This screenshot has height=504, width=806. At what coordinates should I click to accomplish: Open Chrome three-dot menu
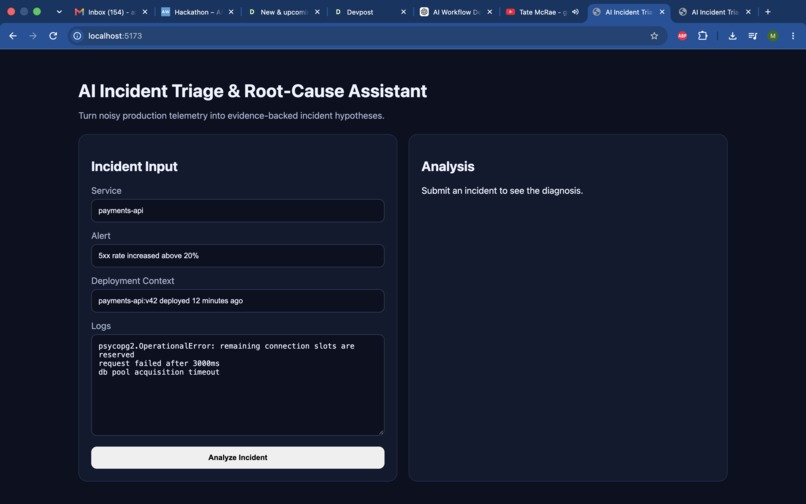(x=793, y=36)
